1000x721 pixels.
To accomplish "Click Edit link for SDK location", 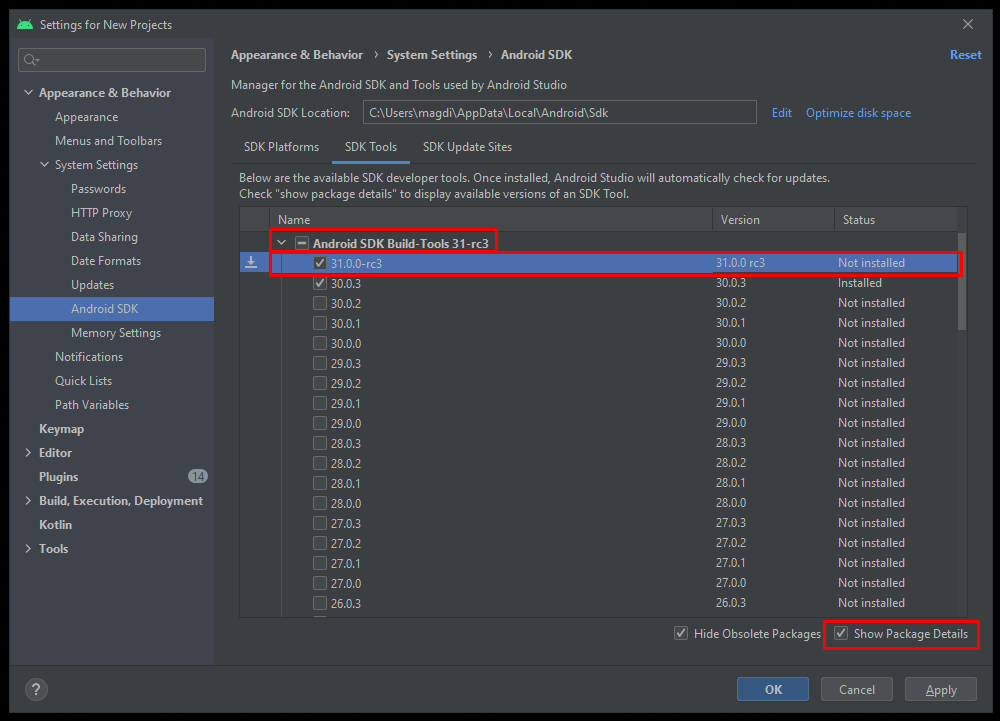I will pyautogui.click(x=781, y=113).
